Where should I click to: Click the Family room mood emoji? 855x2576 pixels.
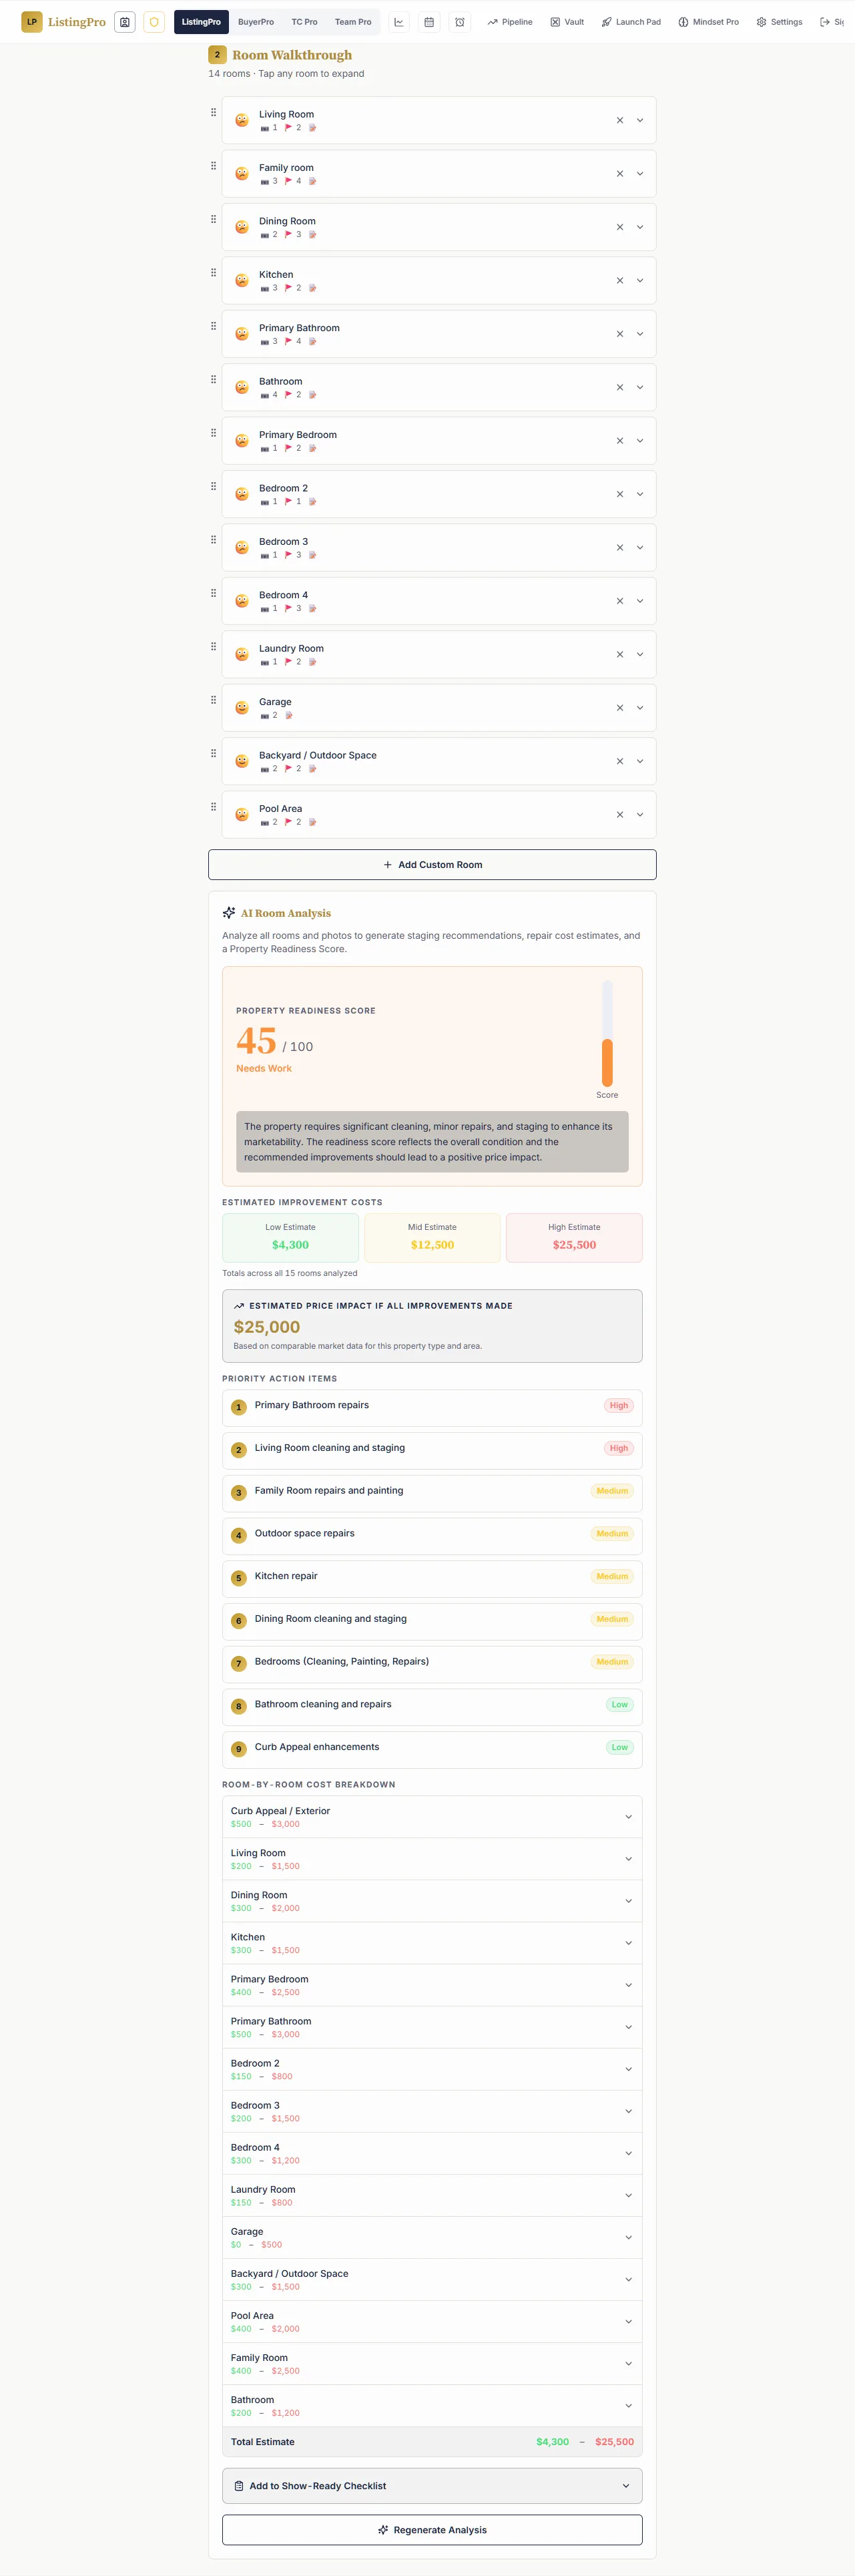pyautogui.click(x=242, y=174)
